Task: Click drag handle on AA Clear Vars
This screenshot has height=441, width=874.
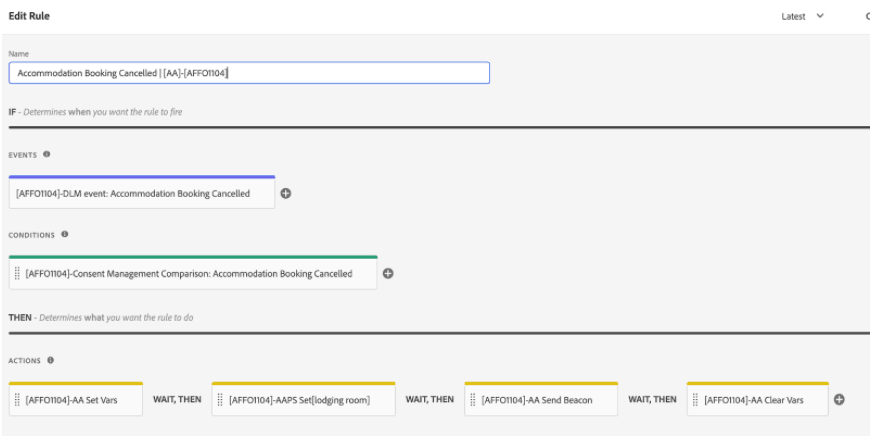Action: [x=695, y=400]
